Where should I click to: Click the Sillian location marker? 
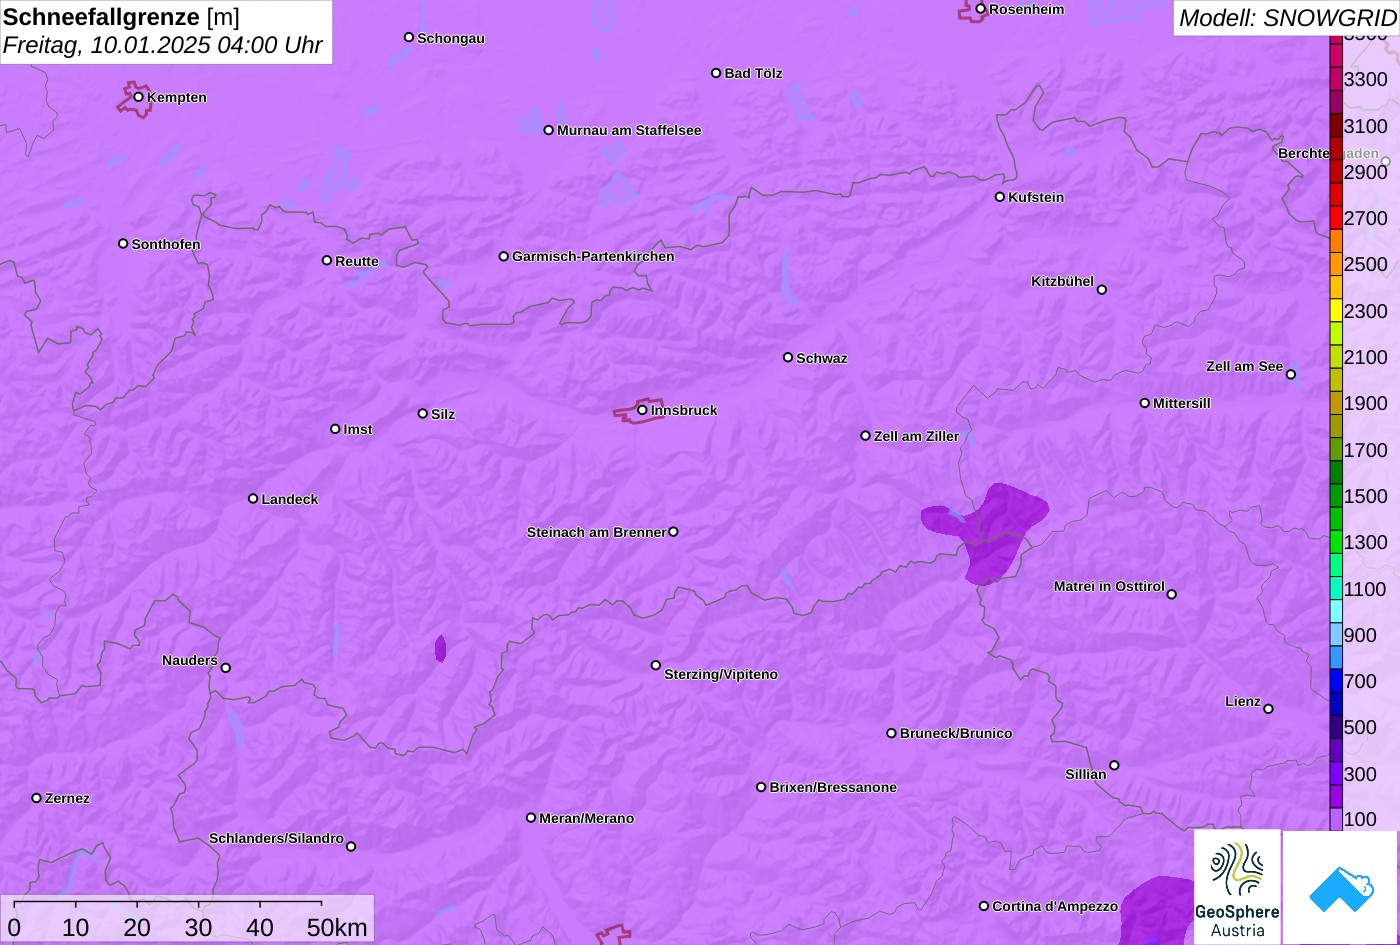point(1114,766)
